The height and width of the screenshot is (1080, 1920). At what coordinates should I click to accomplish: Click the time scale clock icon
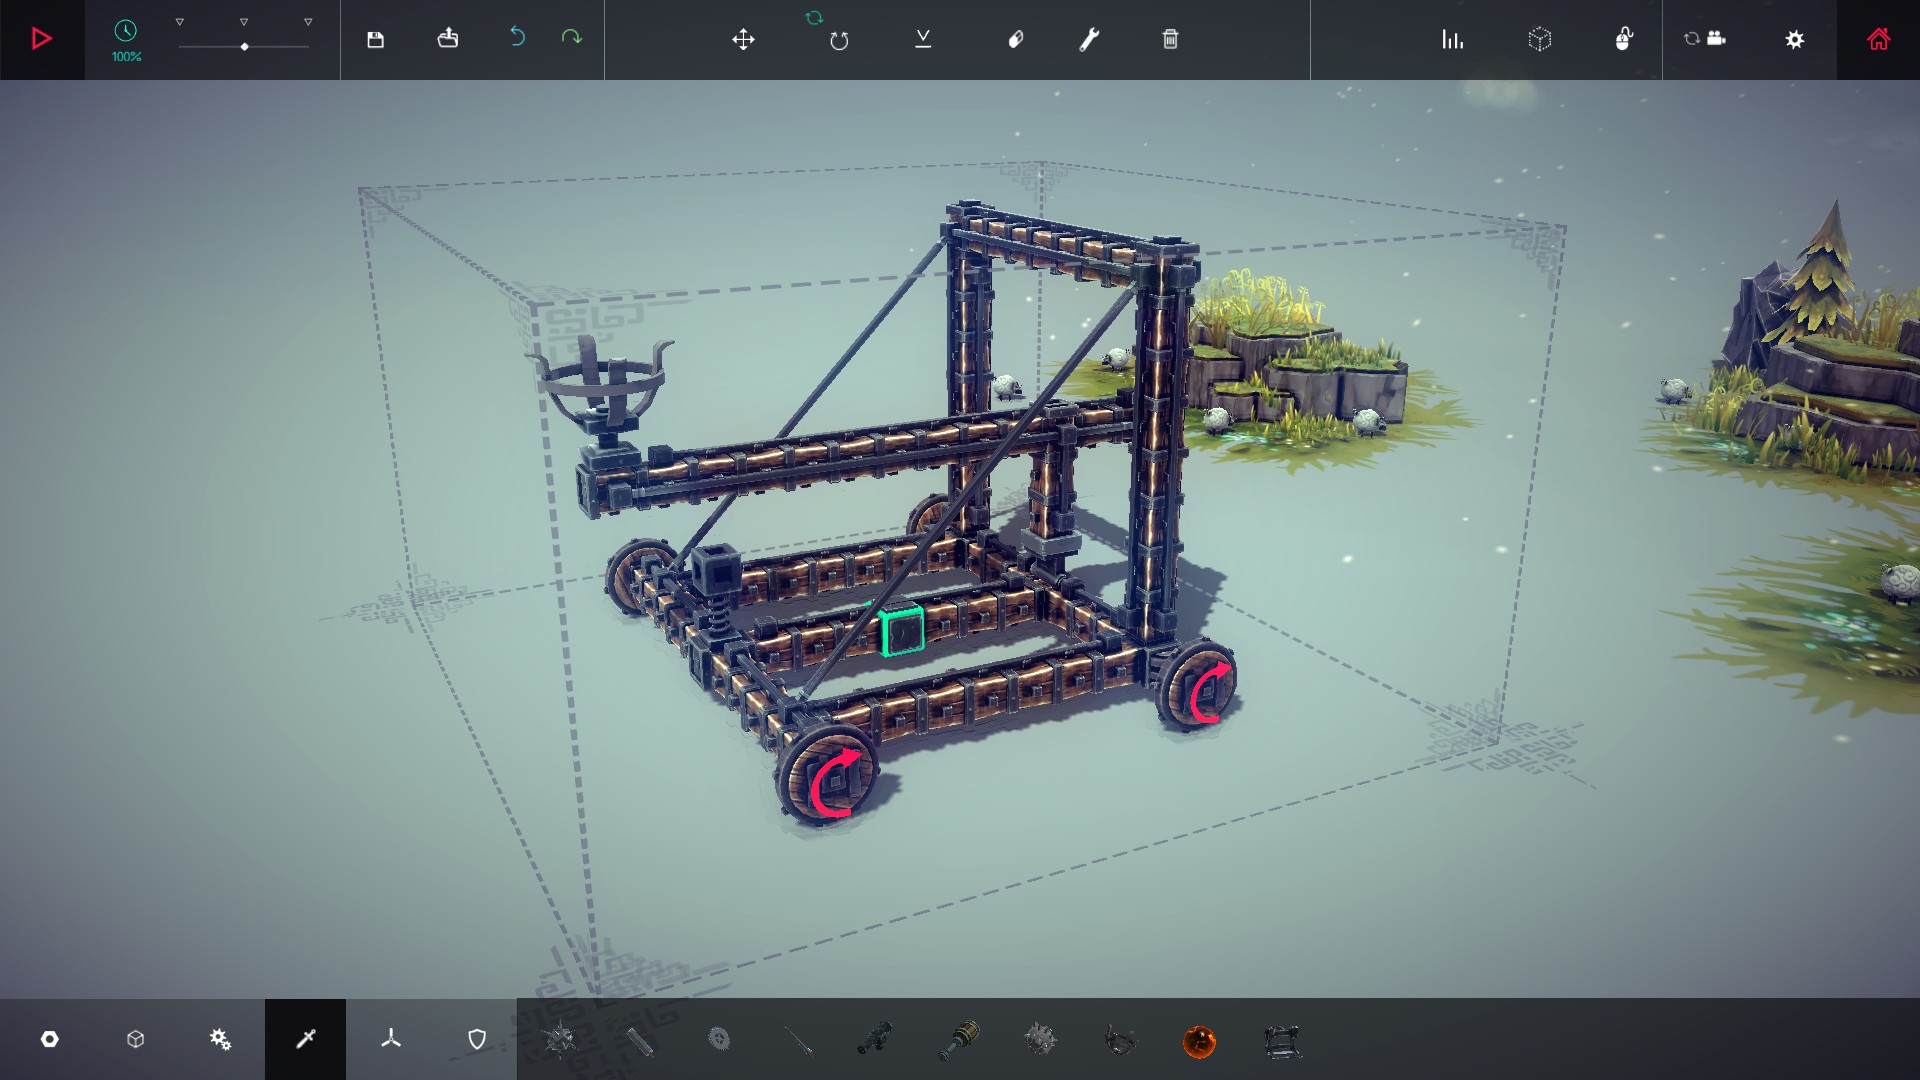(x=125, y=31)
